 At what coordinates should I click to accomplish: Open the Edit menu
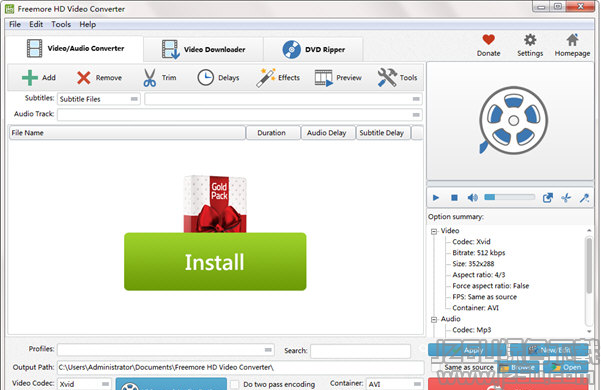pyautogui.click(x=36, y=25)
